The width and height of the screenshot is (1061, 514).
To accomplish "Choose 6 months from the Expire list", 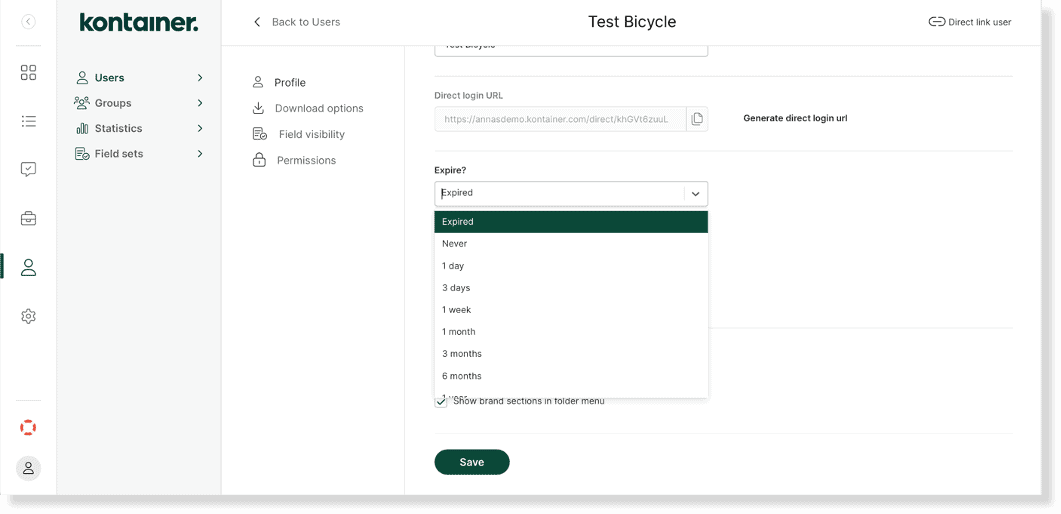I will click(x=571, y=375).
